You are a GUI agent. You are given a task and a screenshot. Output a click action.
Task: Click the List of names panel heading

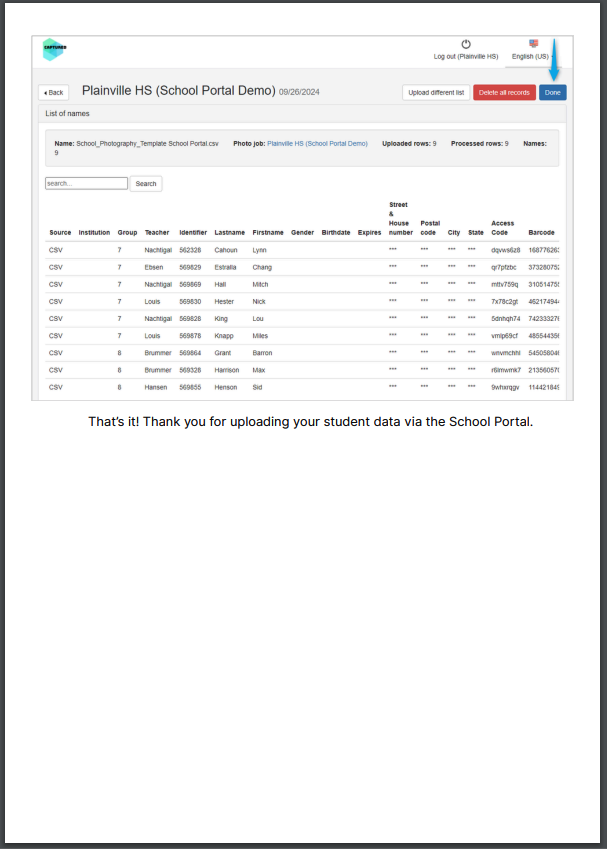pos(68,114)
